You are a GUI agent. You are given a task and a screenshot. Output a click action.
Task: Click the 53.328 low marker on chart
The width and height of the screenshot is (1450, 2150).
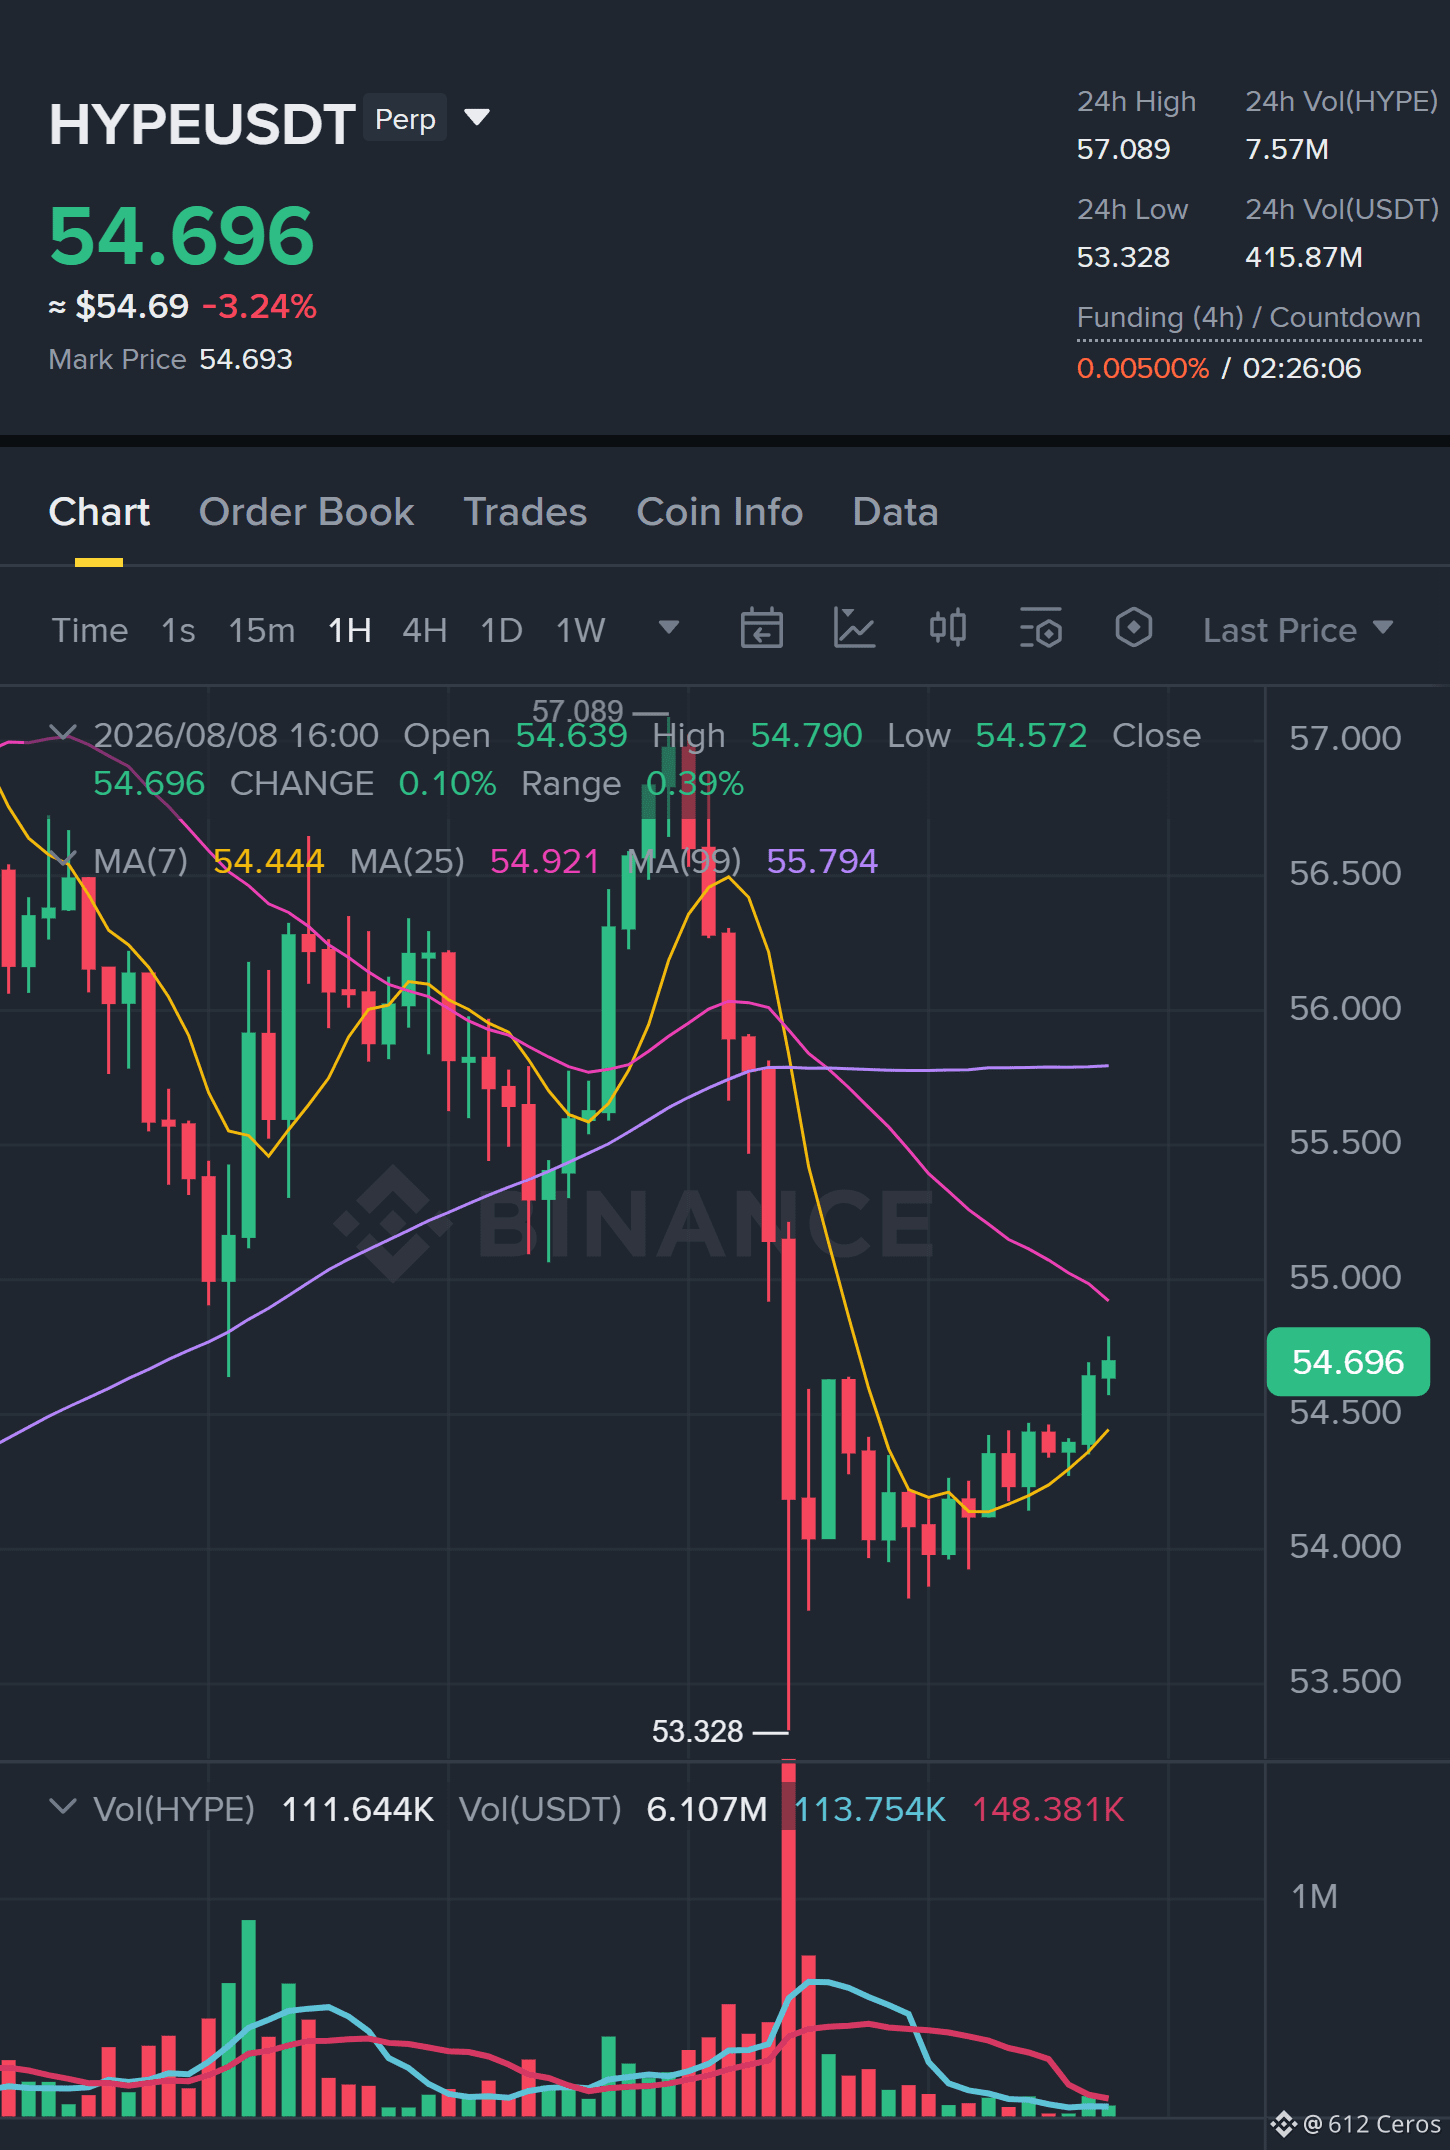pyautogui.click(x=698, y=1731)
